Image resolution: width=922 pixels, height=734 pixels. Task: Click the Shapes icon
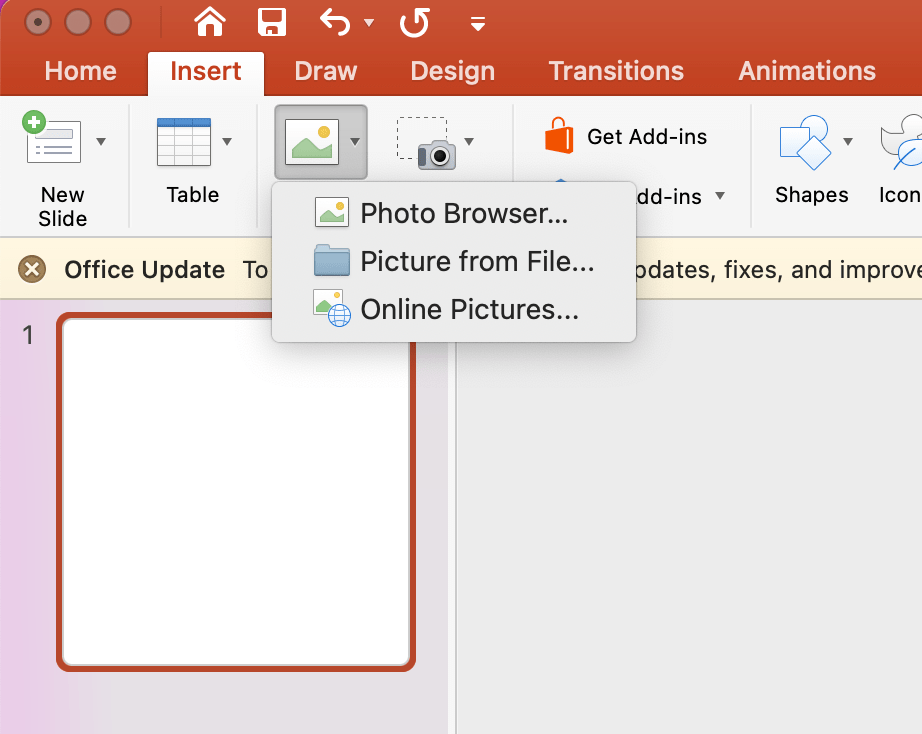tap(805, 141)
